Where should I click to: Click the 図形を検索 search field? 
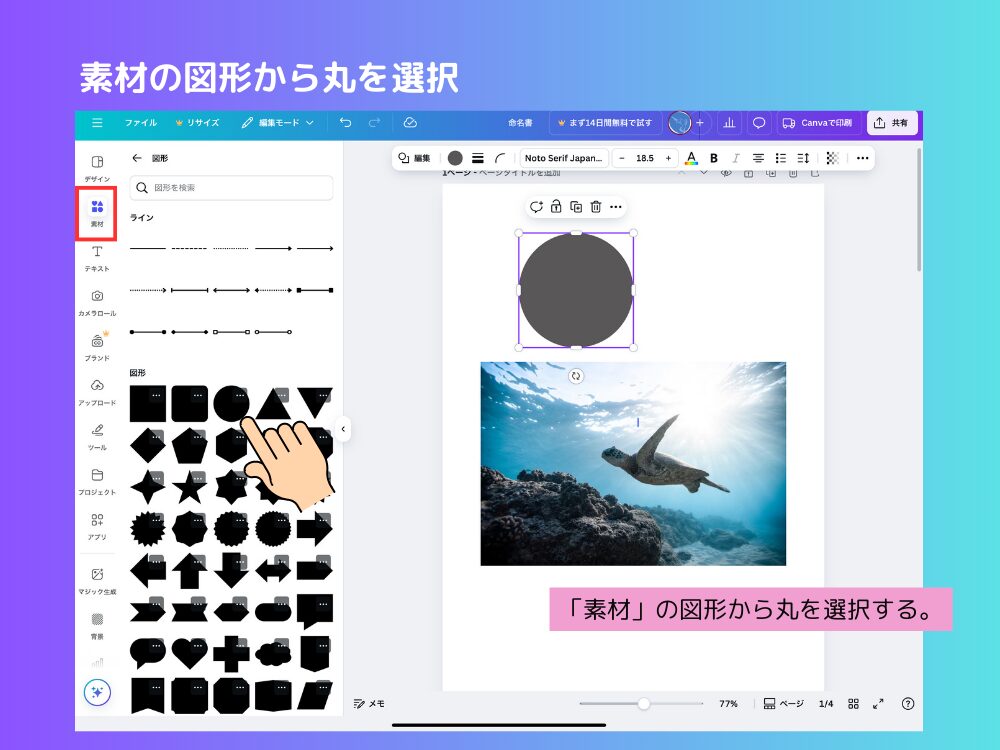click(x=230, y=188)
